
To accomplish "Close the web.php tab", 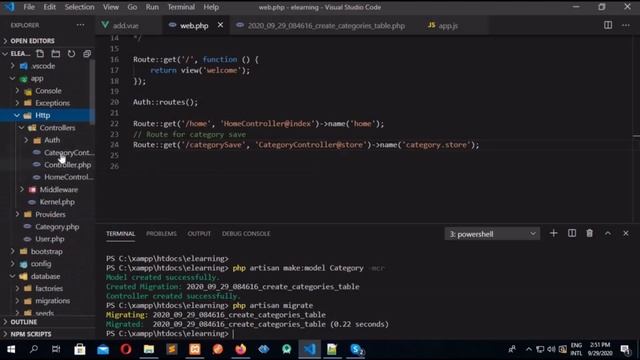I will tap(220, 25).
